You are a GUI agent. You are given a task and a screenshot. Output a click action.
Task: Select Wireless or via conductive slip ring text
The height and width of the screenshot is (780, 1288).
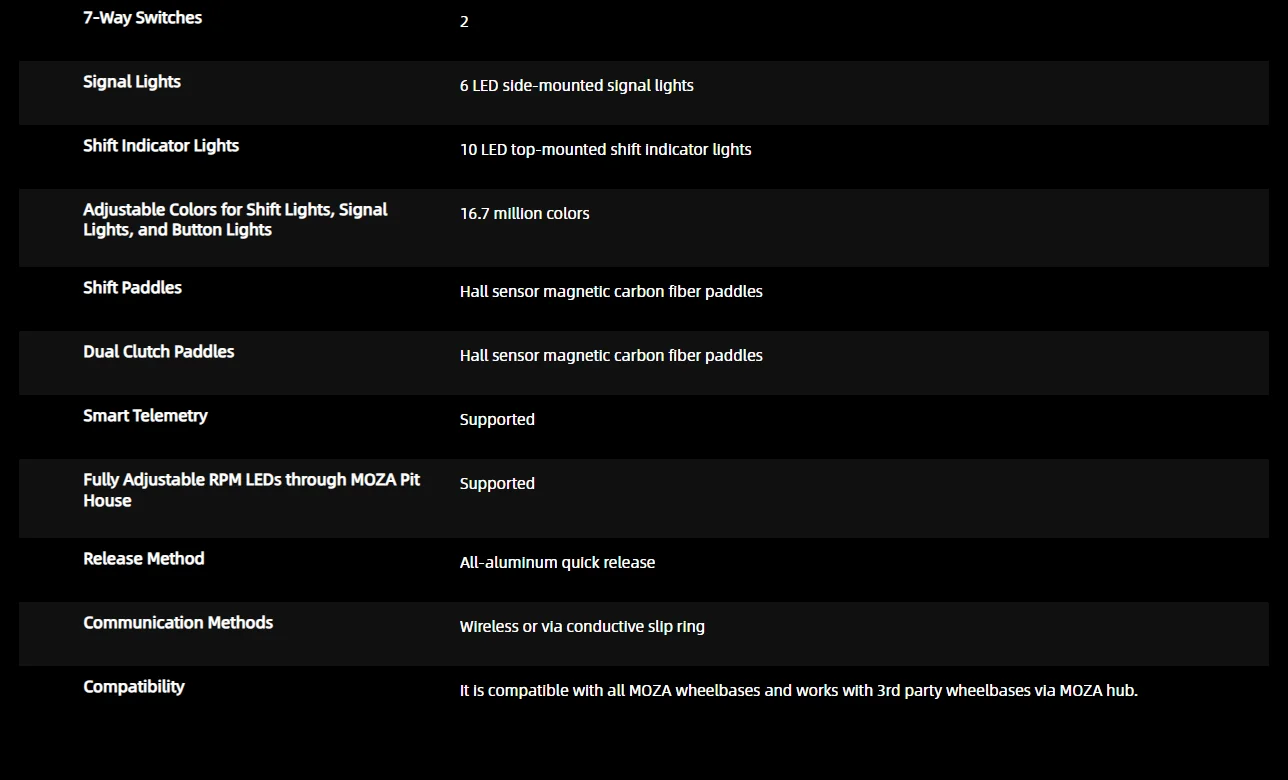(582, 627)
